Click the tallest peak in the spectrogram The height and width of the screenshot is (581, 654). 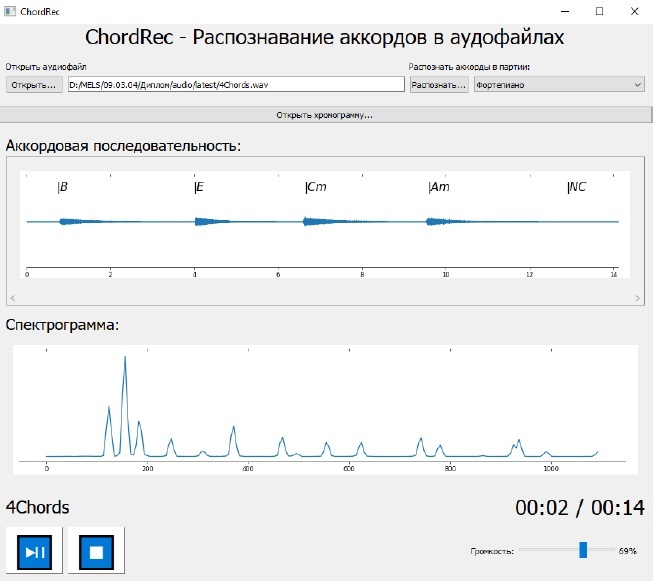click(x=124, y=358)
